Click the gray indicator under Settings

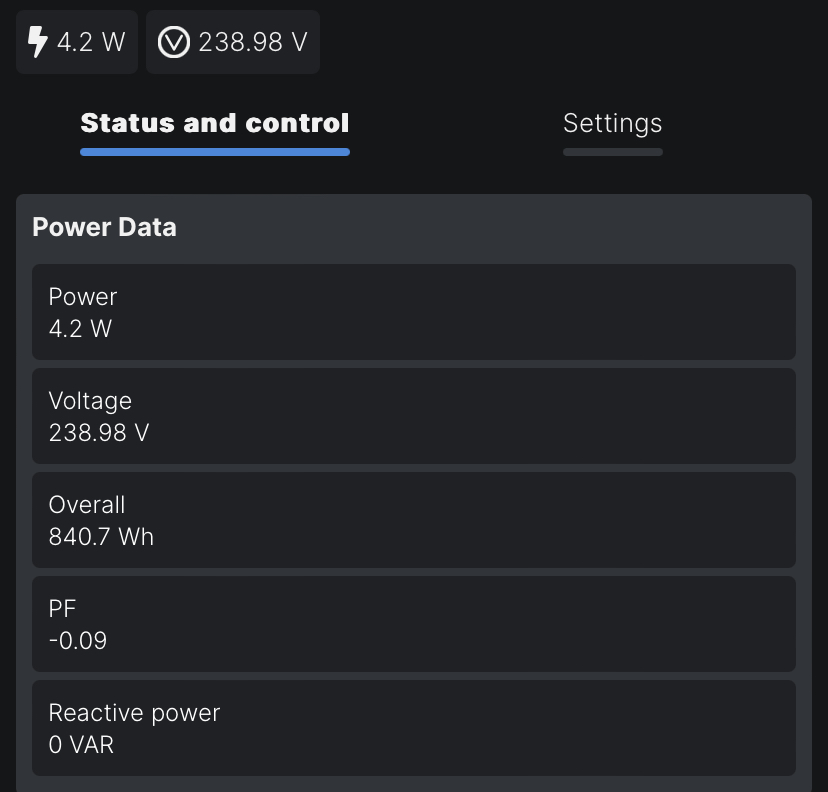[613, 152]
